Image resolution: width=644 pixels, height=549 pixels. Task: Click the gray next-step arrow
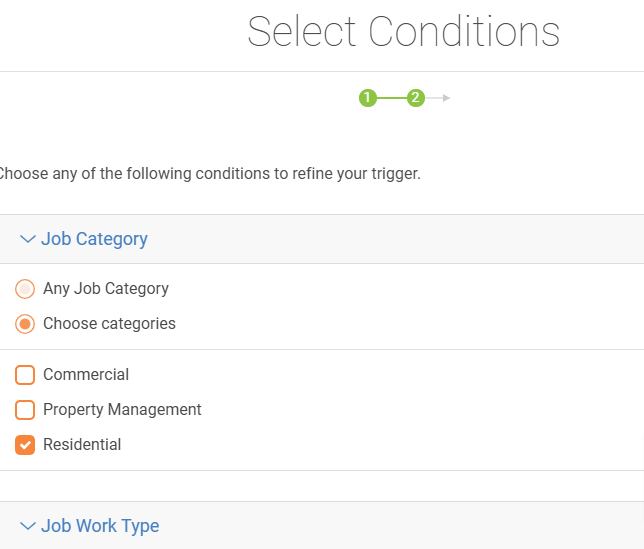point(446,98)
